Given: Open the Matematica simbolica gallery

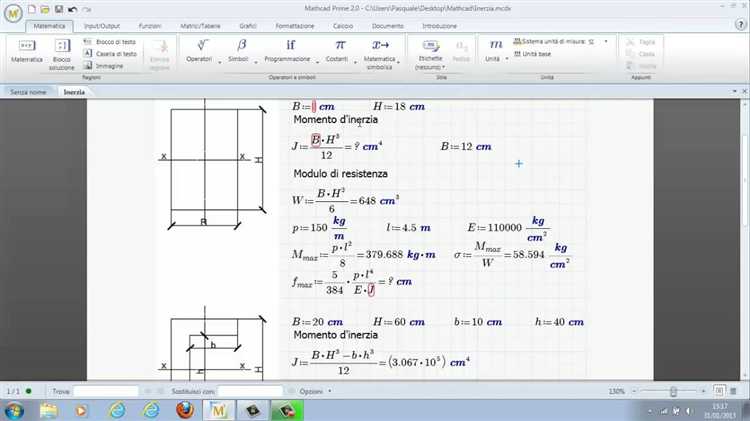Looking at the screenshot, I should (x=380, y=45).
